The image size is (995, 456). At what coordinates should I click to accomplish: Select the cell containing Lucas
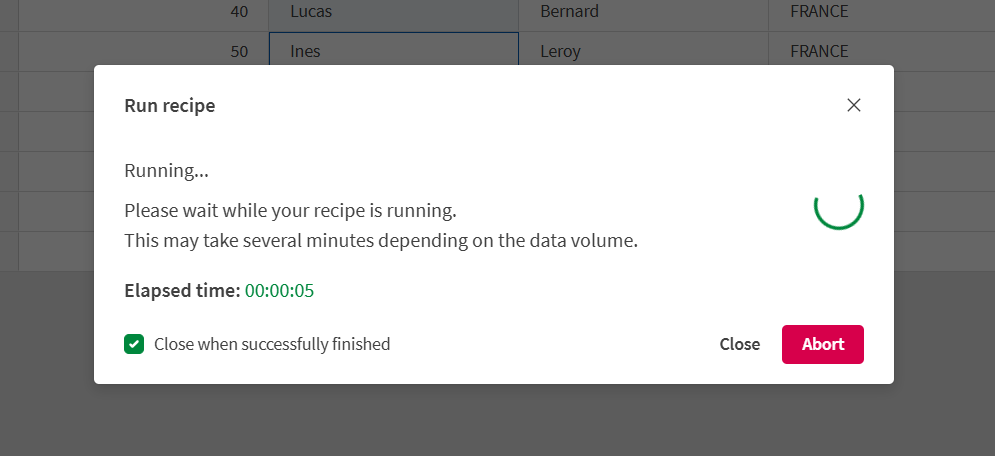pyautogui.click(x=392, y=12)
